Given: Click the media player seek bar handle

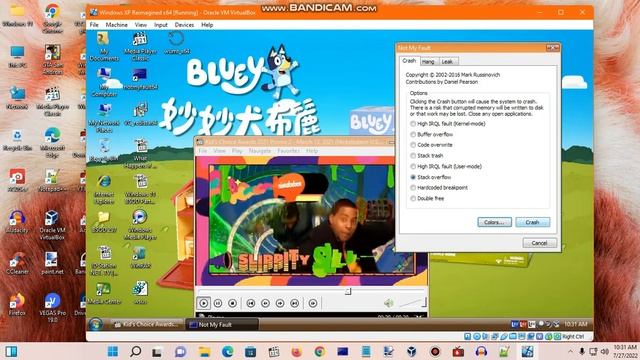Looking at the screenshot, I should [348, 291].
